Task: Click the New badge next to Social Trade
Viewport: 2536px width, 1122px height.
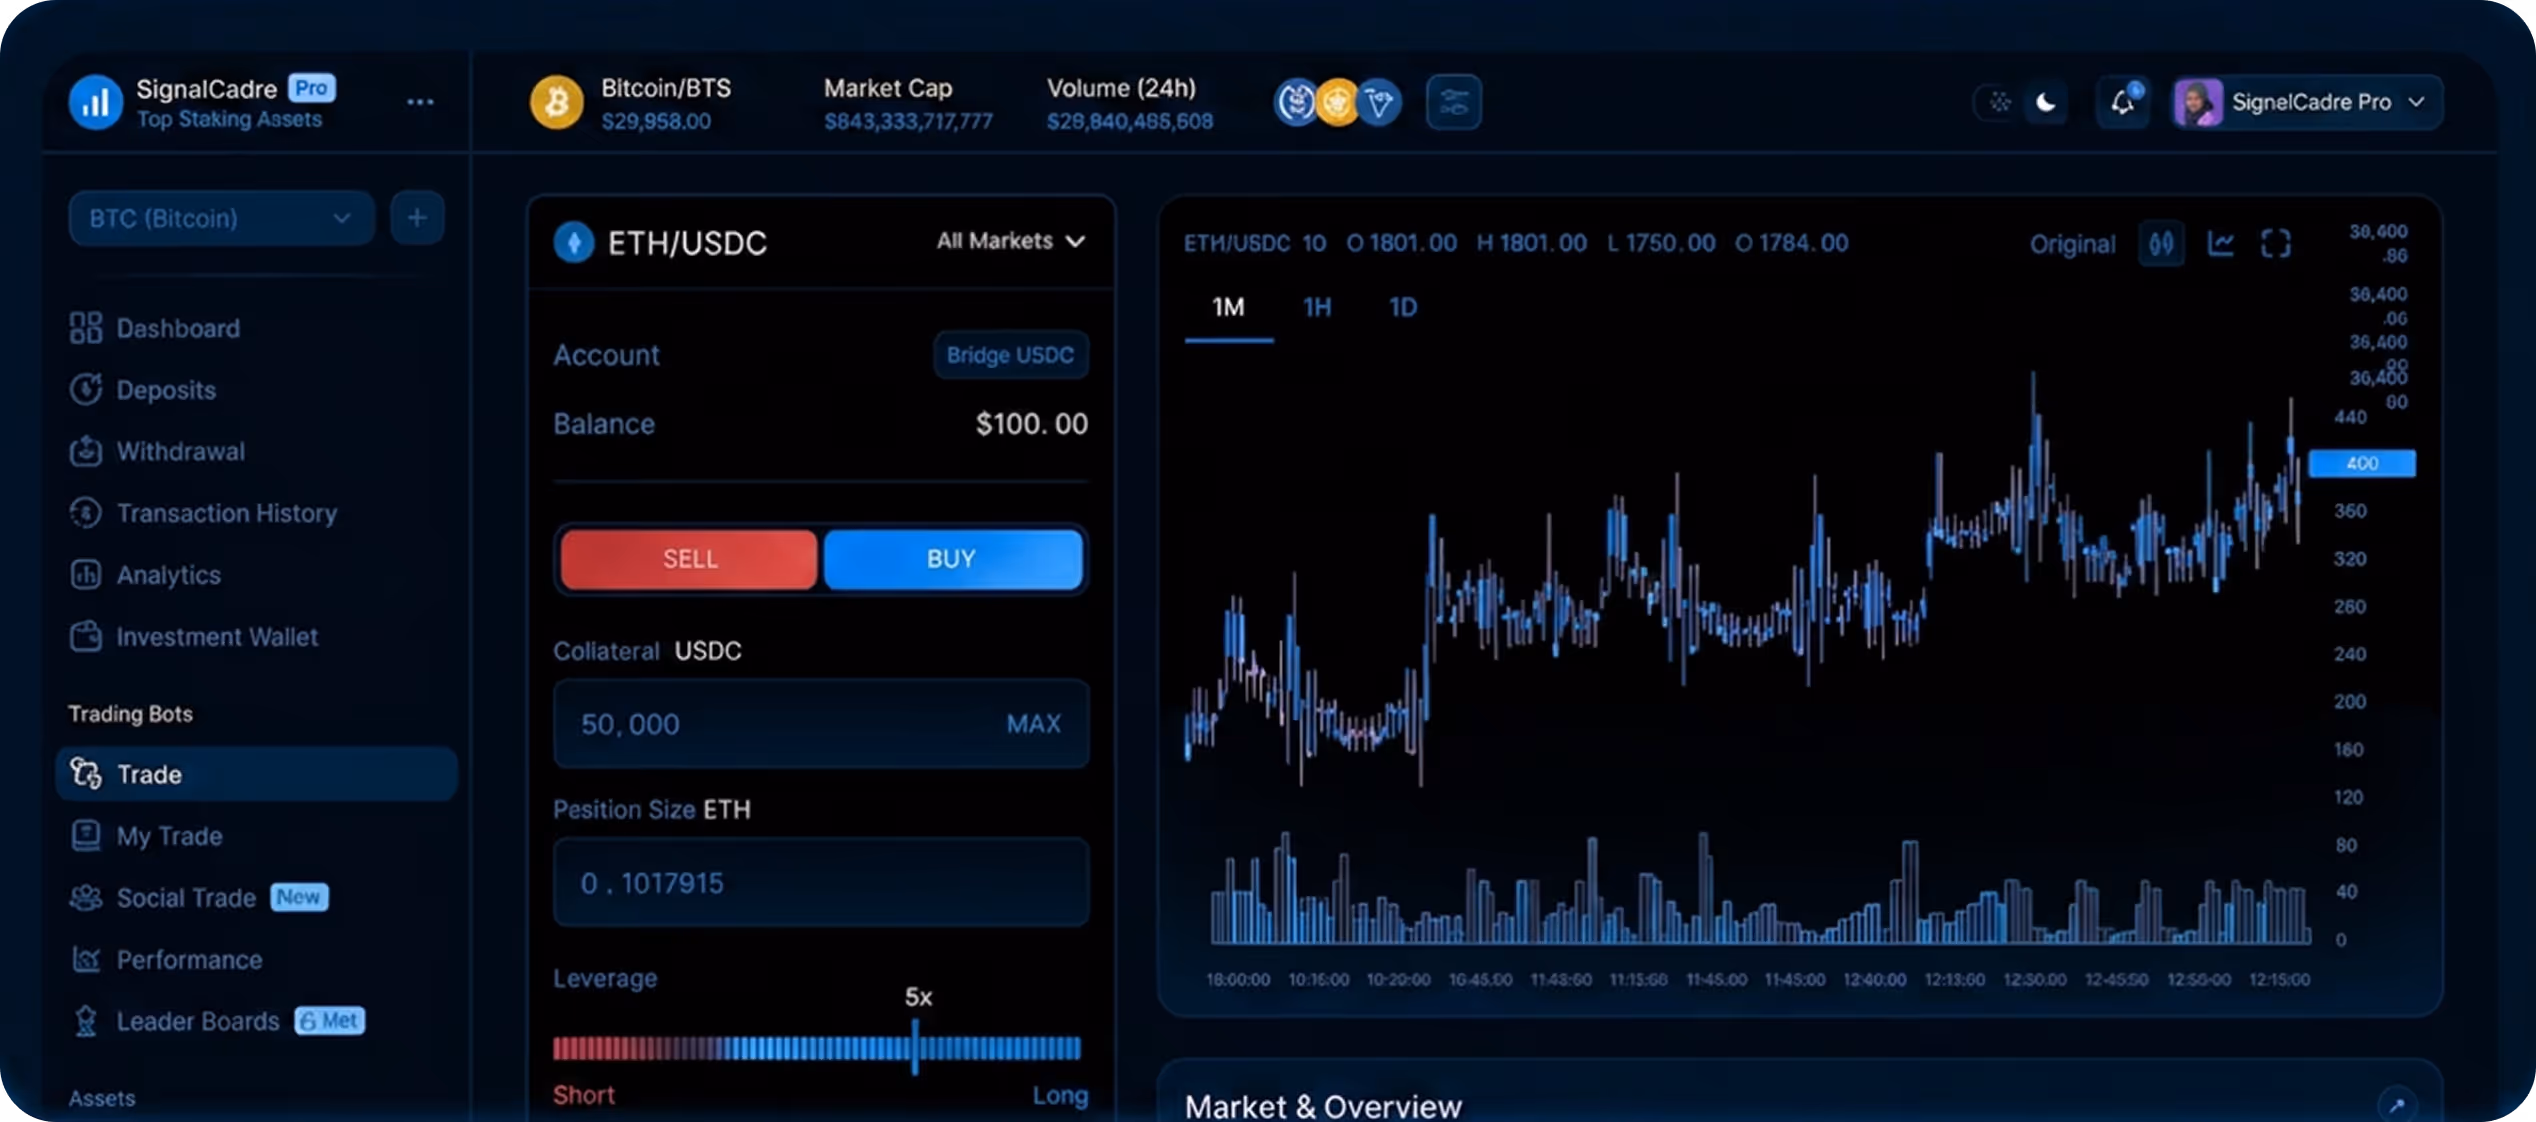Action: [299, 897]
